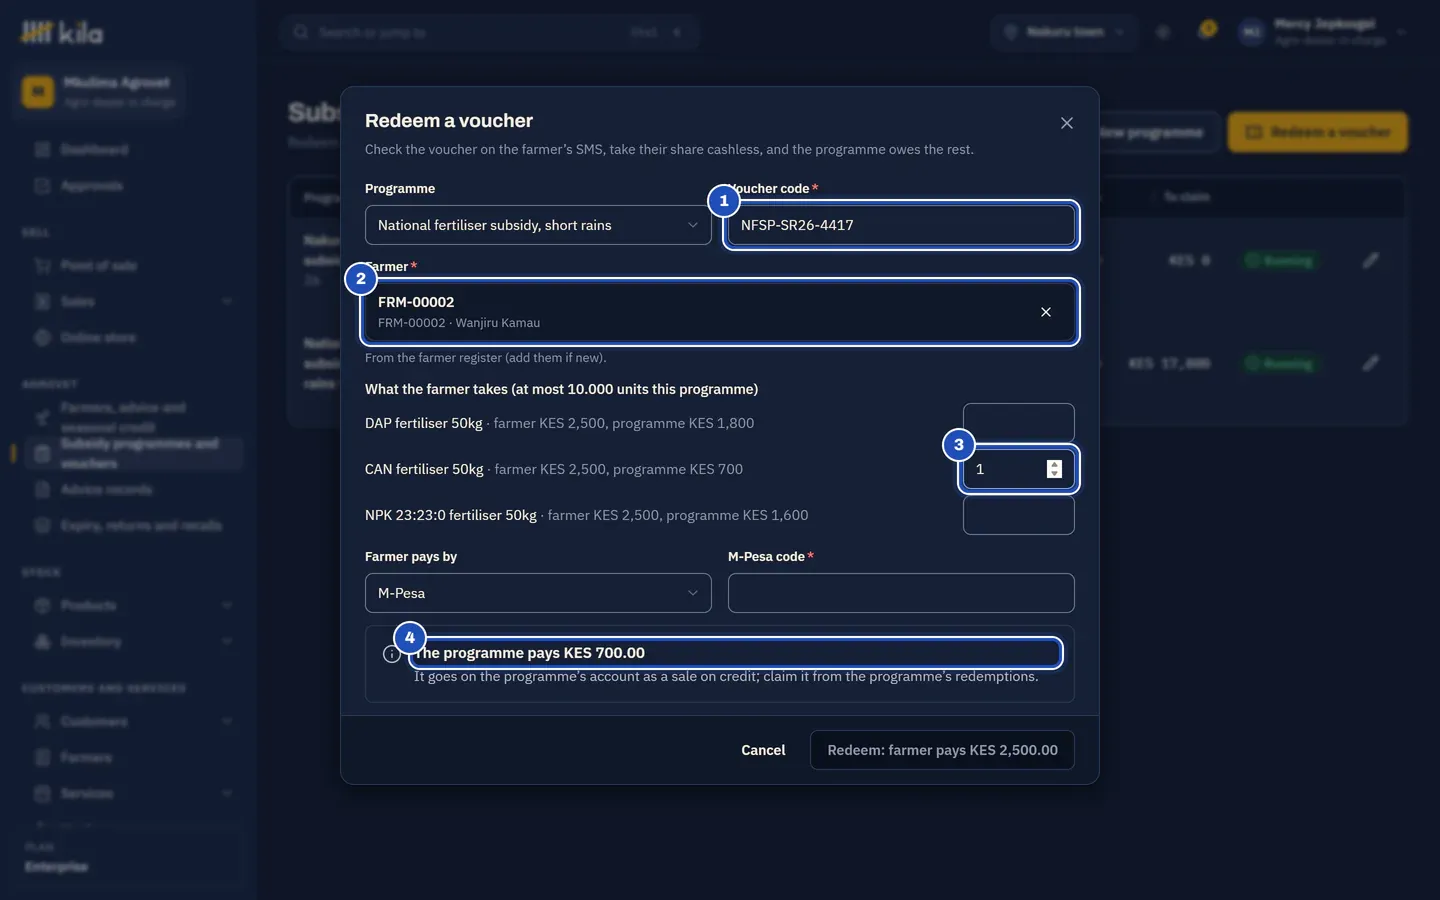This screenshot has width=1440, height=900.
Task: Click the M-Pesa code field
Action: (x=901, y=593)
